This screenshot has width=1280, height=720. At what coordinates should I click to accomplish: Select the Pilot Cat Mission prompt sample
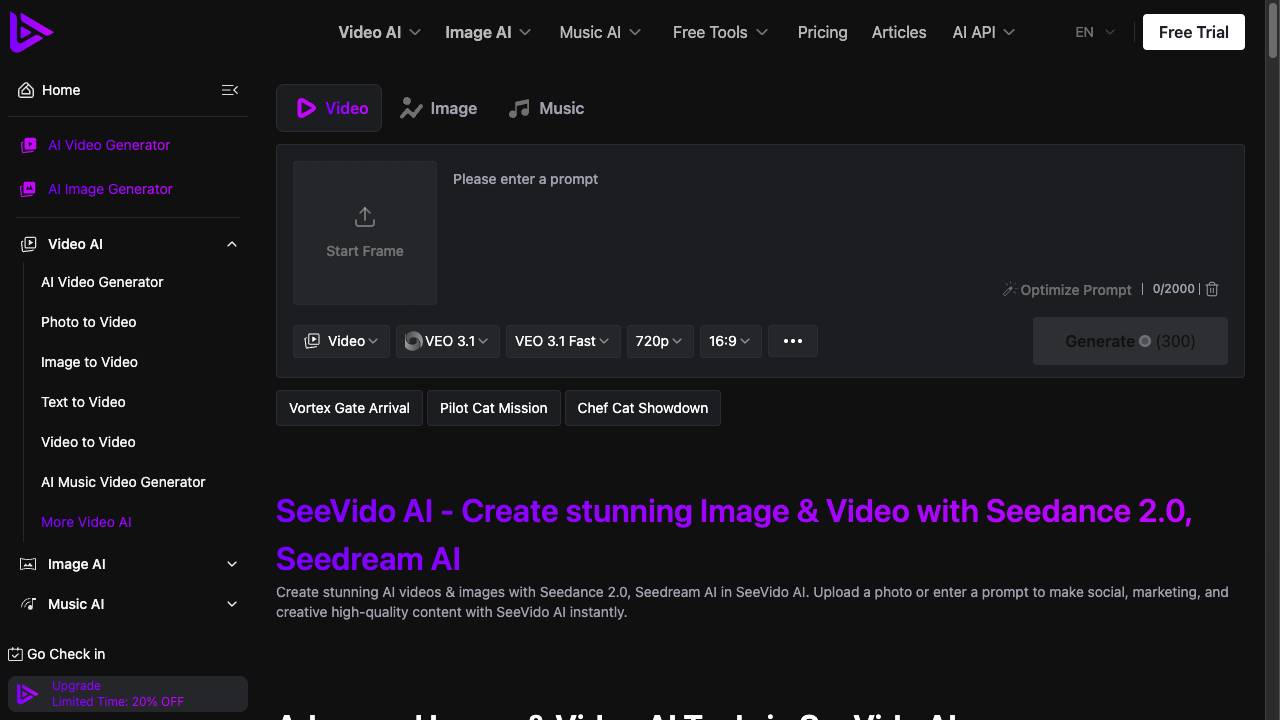pos(494,408)
